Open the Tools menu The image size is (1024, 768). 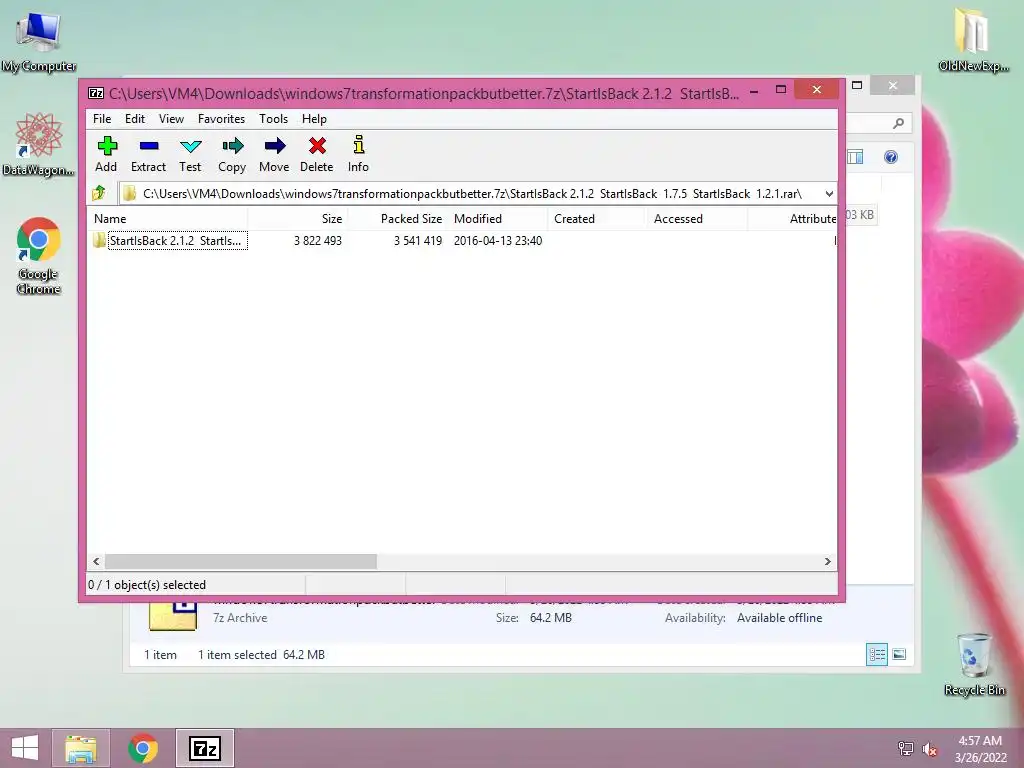(x=273, y=119)
